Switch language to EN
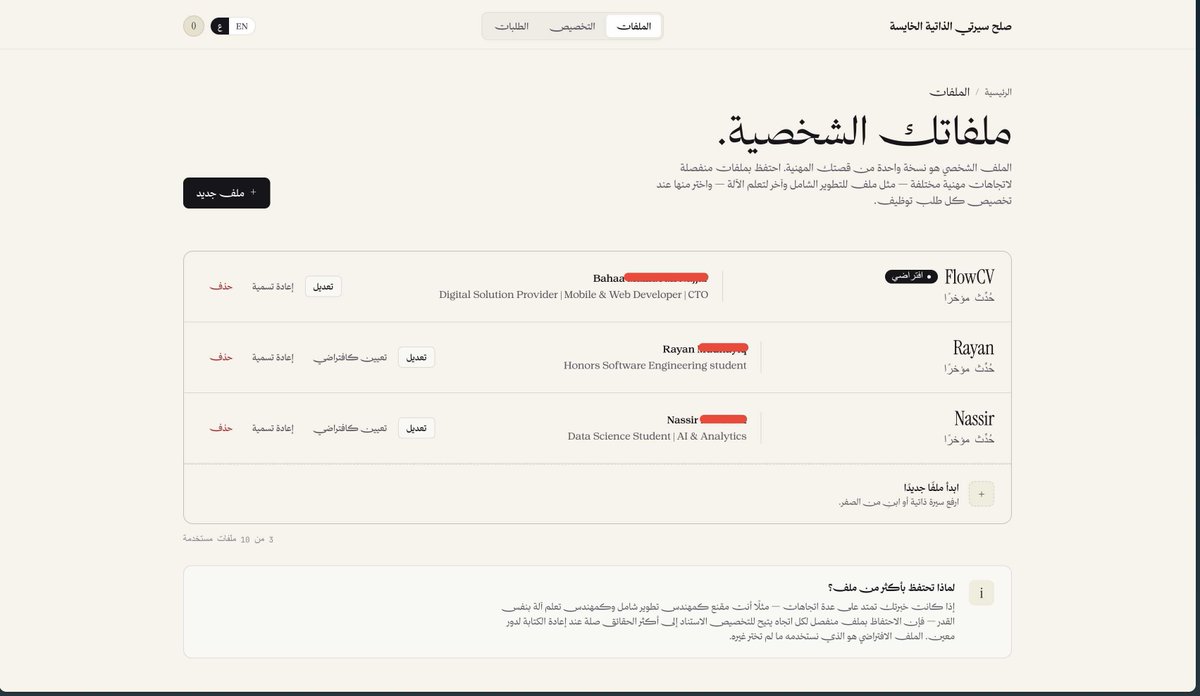The height and width of the screenshot is (696, 1200). coord(242,26)
